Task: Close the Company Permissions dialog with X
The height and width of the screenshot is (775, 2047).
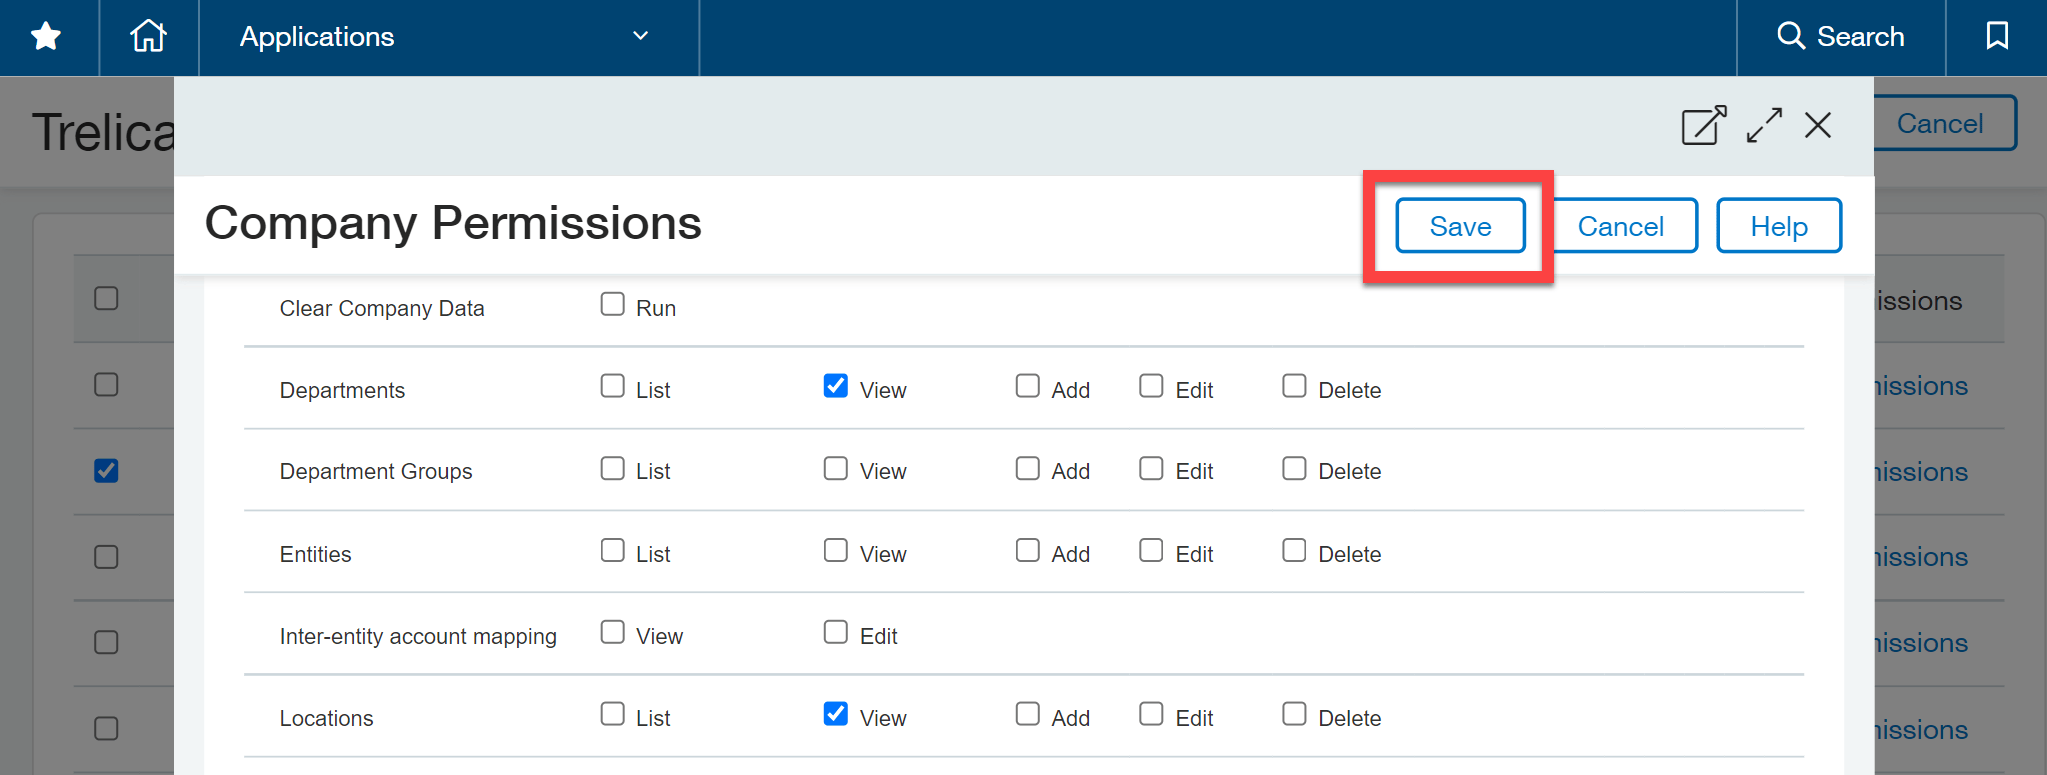Action: [x=1817, y=125]
